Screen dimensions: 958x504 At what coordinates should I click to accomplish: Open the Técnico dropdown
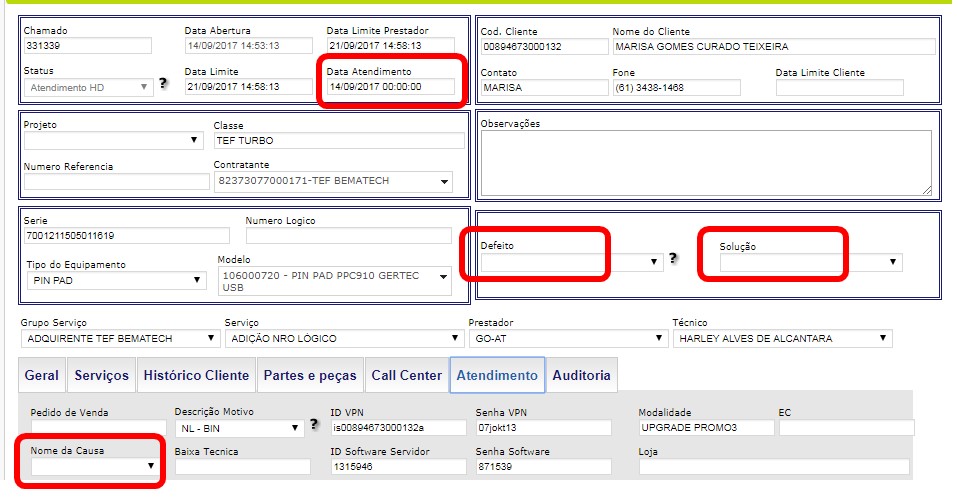click(x=781, y=338)
